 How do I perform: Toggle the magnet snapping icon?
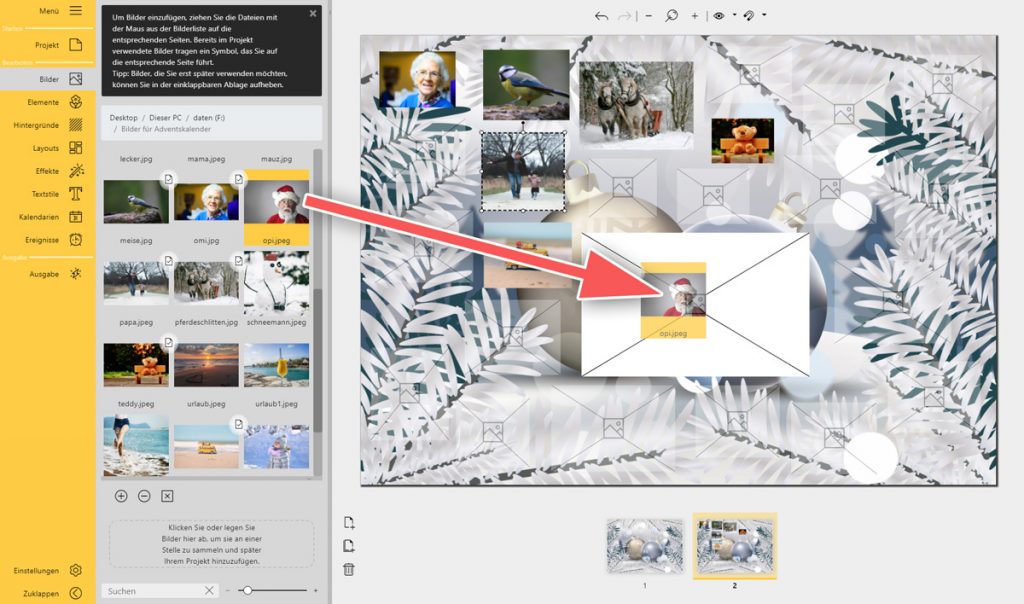click(749, 16)
